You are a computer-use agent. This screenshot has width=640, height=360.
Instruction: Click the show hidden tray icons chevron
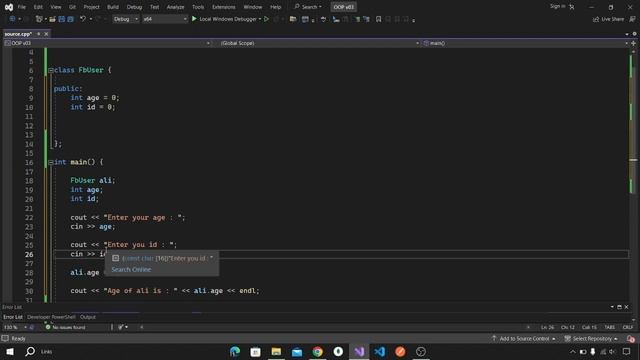573,352
